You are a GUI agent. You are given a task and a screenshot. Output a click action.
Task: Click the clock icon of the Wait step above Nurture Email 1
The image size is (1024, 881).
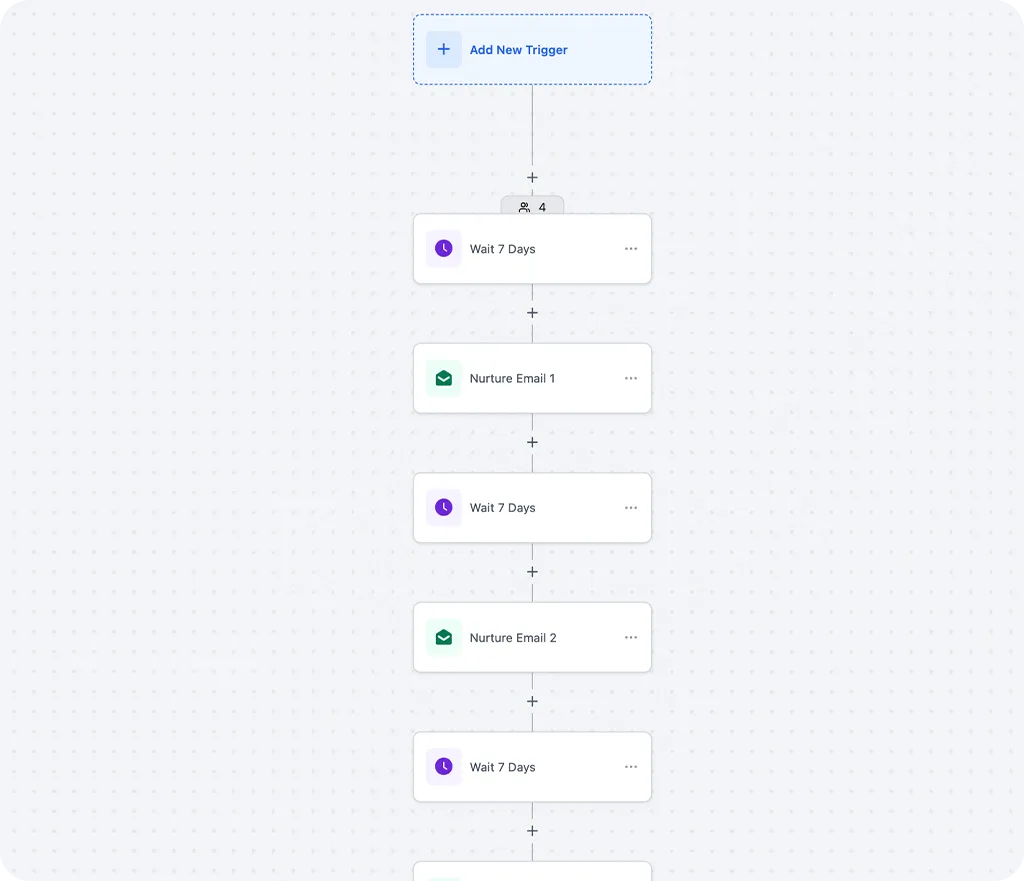444,249
